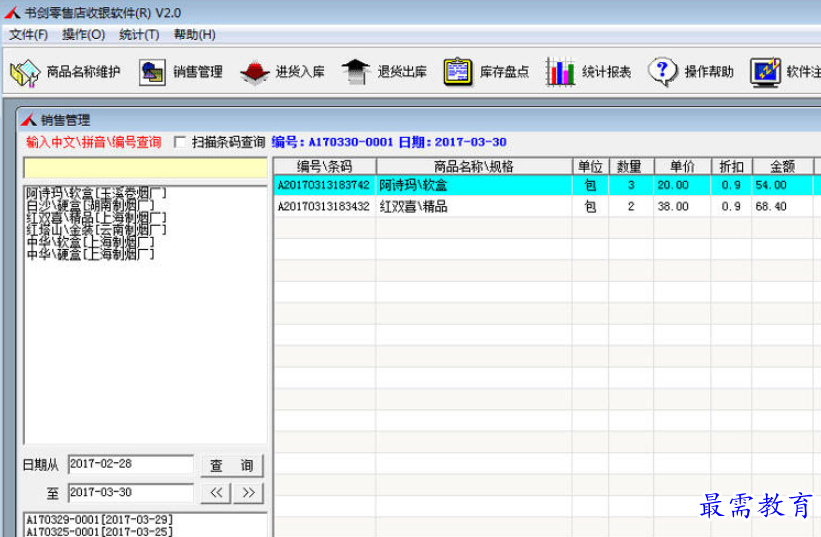Click the 销售管理 window logo icon
Viewport: 821px width, 537px height.
click(29, 120)
